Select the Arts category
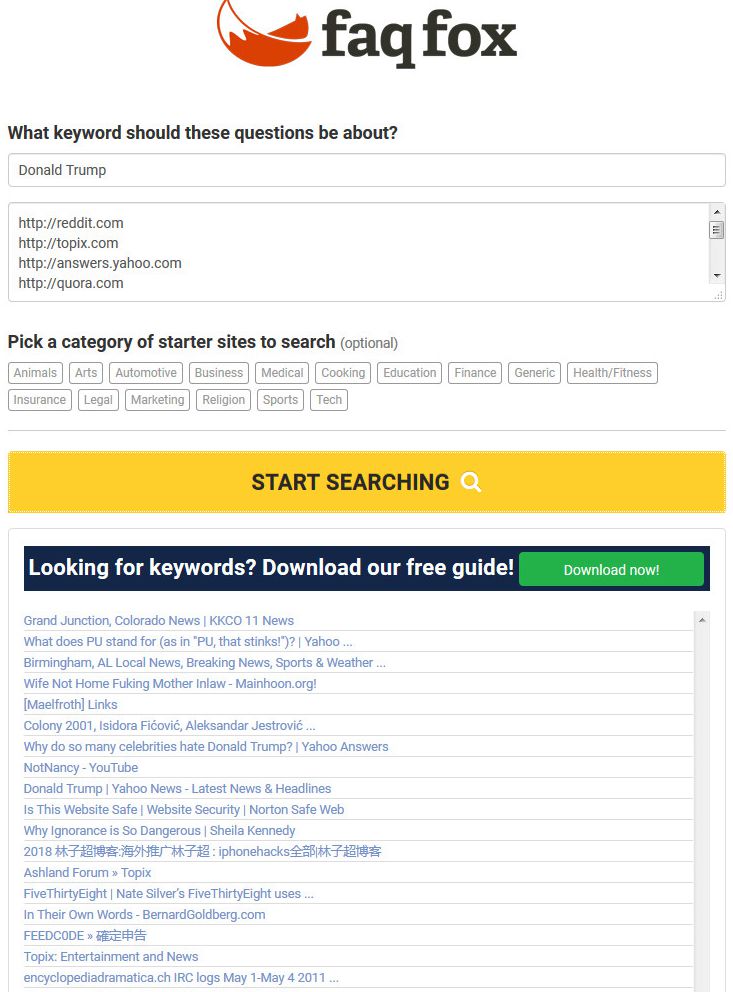 pyautogui.click(x=86, y=373)
